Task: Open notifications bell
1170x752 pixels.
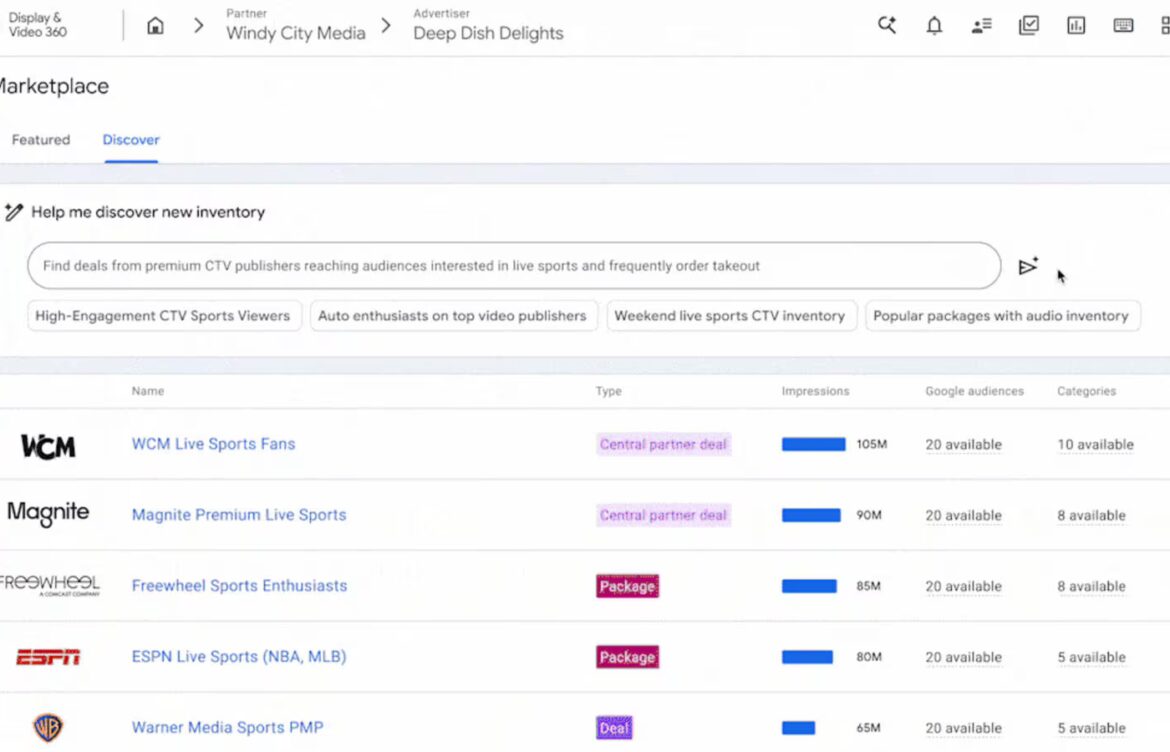Action: (933, 26)
